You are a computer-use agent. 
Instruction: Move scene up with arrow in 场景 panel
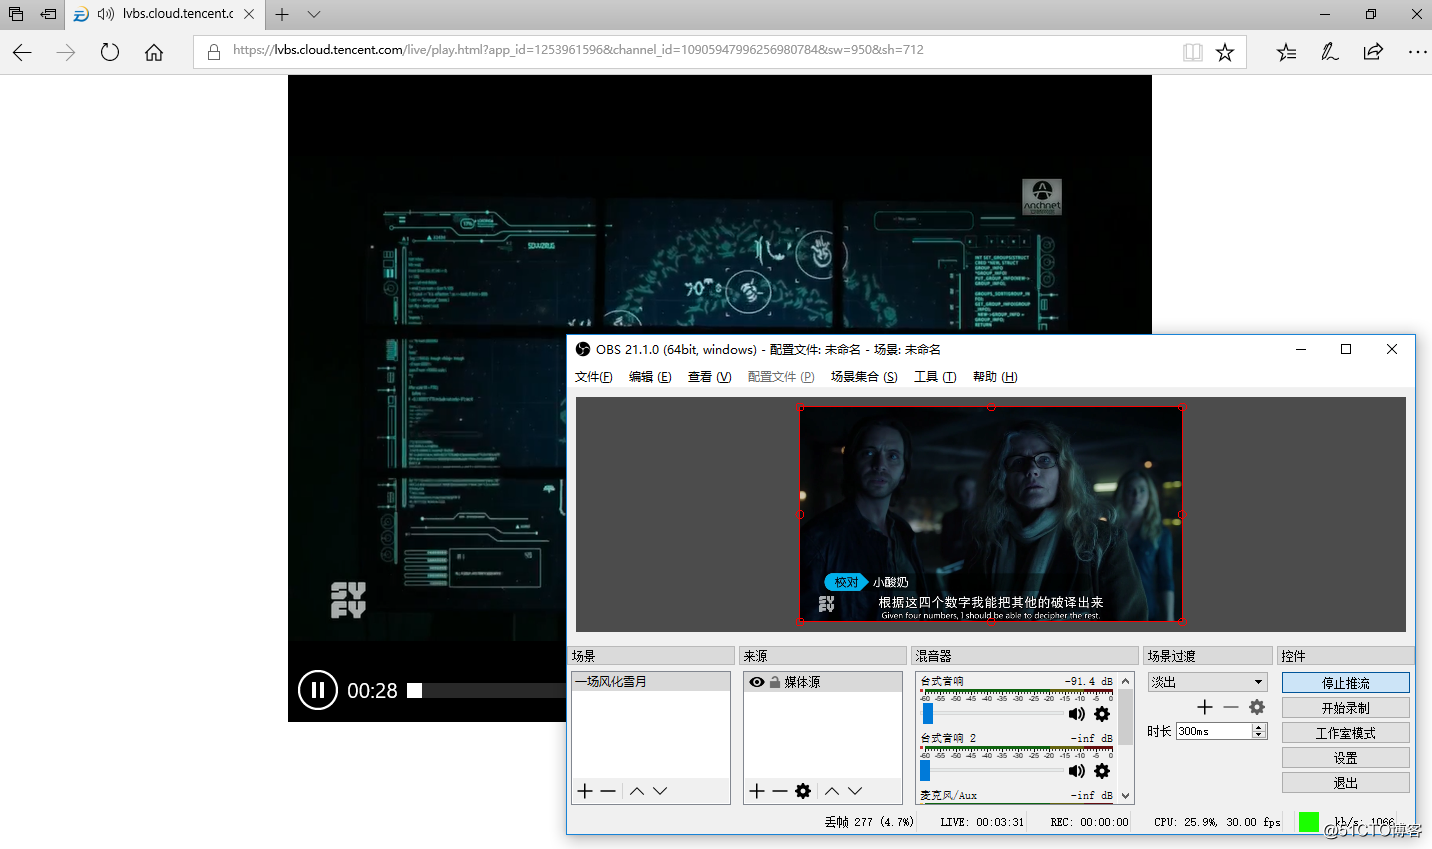point(637,791)
